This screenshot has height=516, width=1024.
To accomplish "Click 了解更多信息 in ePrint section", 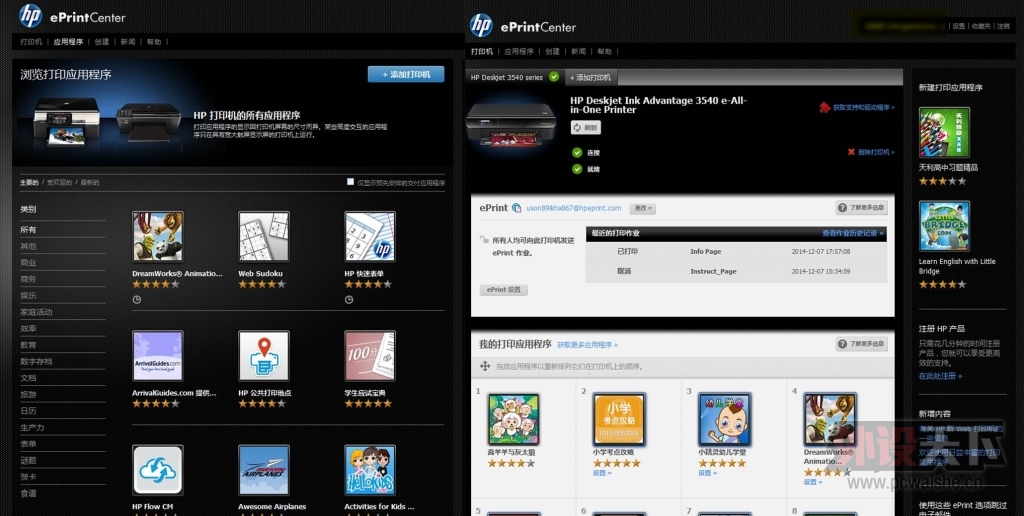I will coord(861,208).
